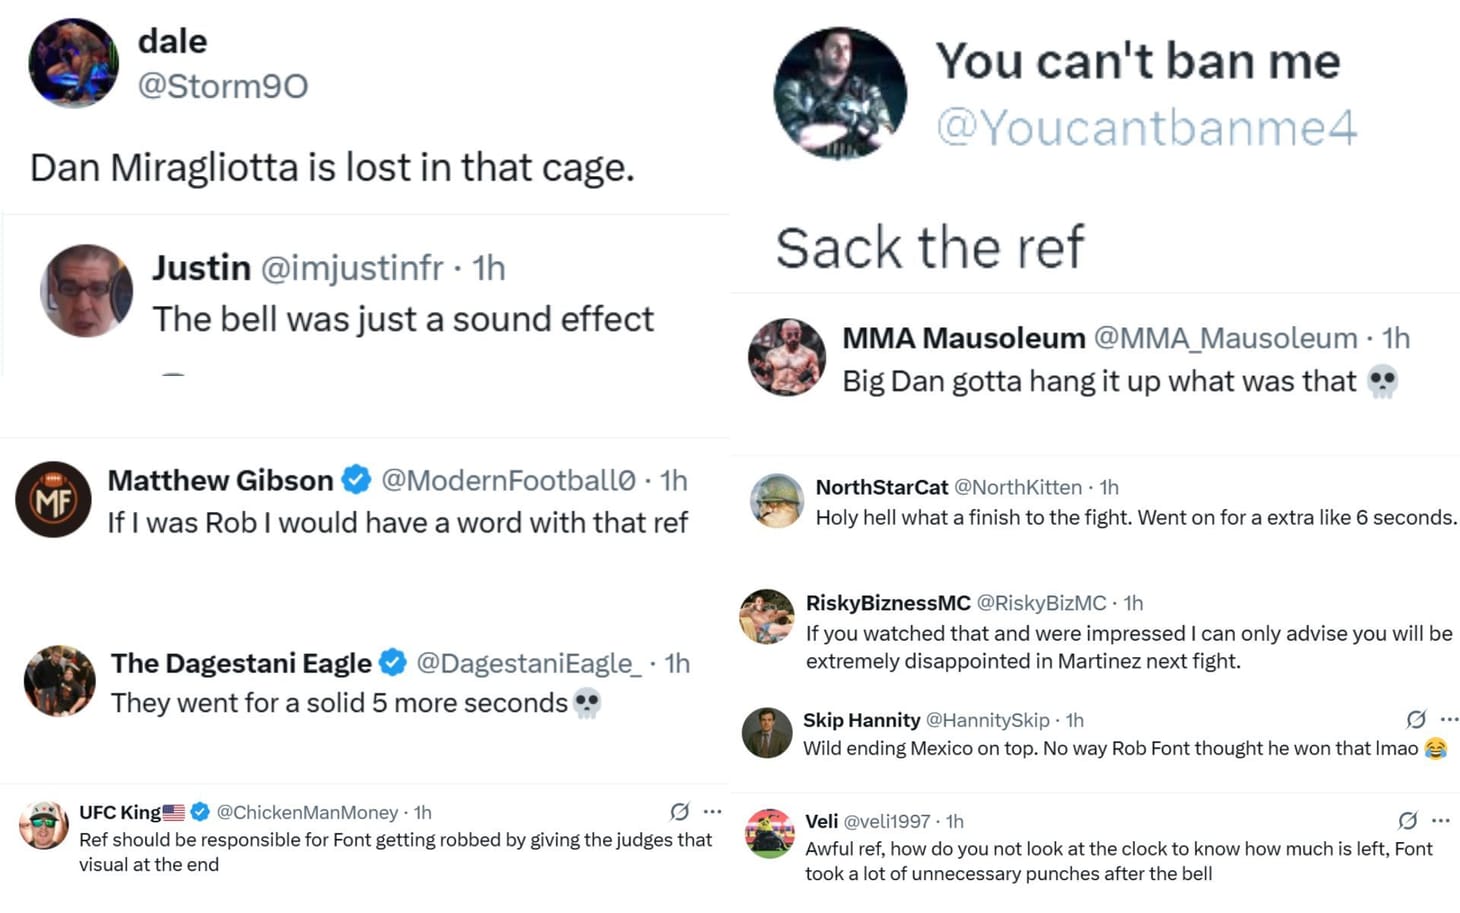Click the verified badge next to UFC King

(x=200, y=812)
